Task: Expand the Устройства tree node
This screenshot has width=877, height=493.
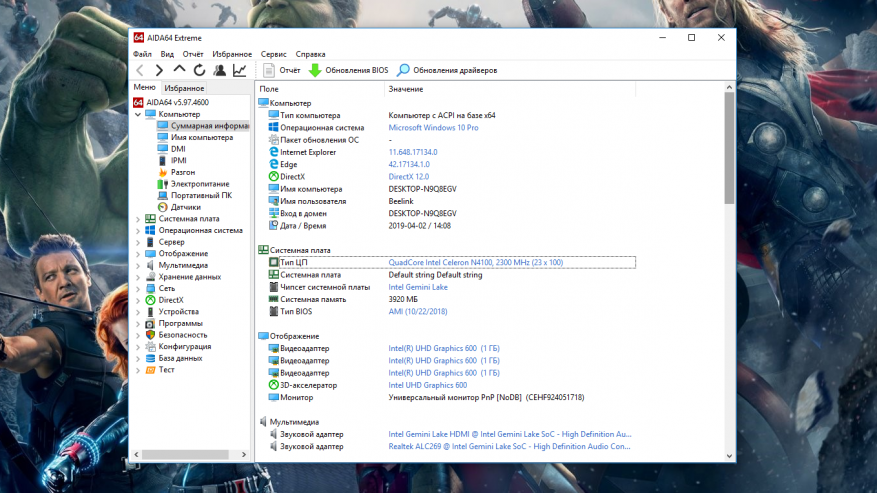Action: click(x=138, y=312)
